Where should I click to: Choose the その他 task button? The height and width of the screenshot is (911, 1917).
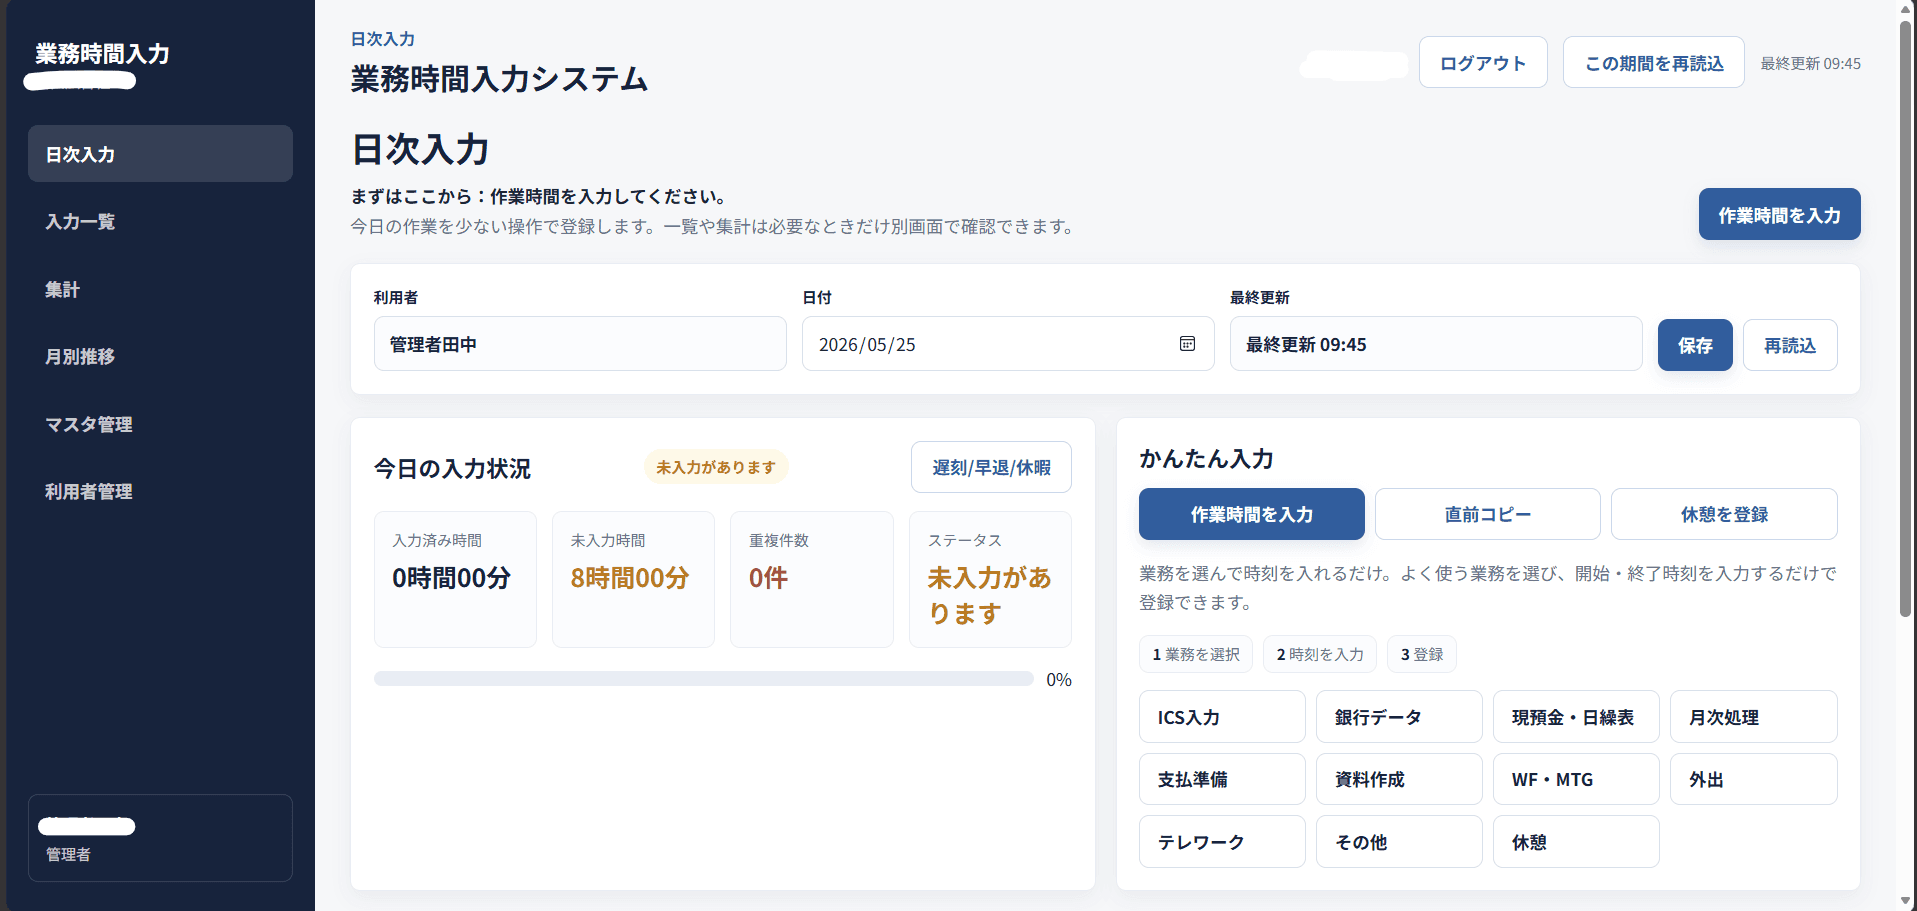[1399, 842]
